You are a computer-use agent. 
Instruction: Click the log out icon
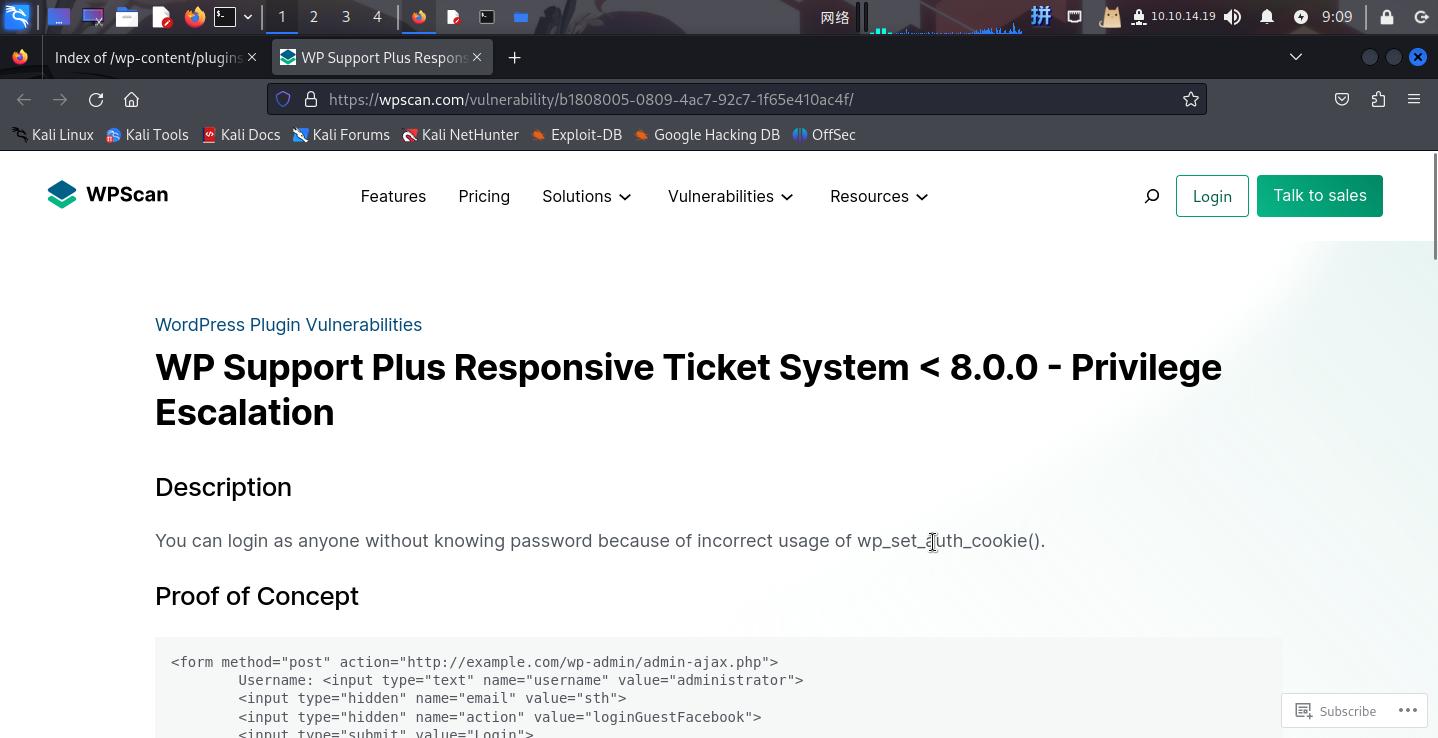coord(1421,17)
